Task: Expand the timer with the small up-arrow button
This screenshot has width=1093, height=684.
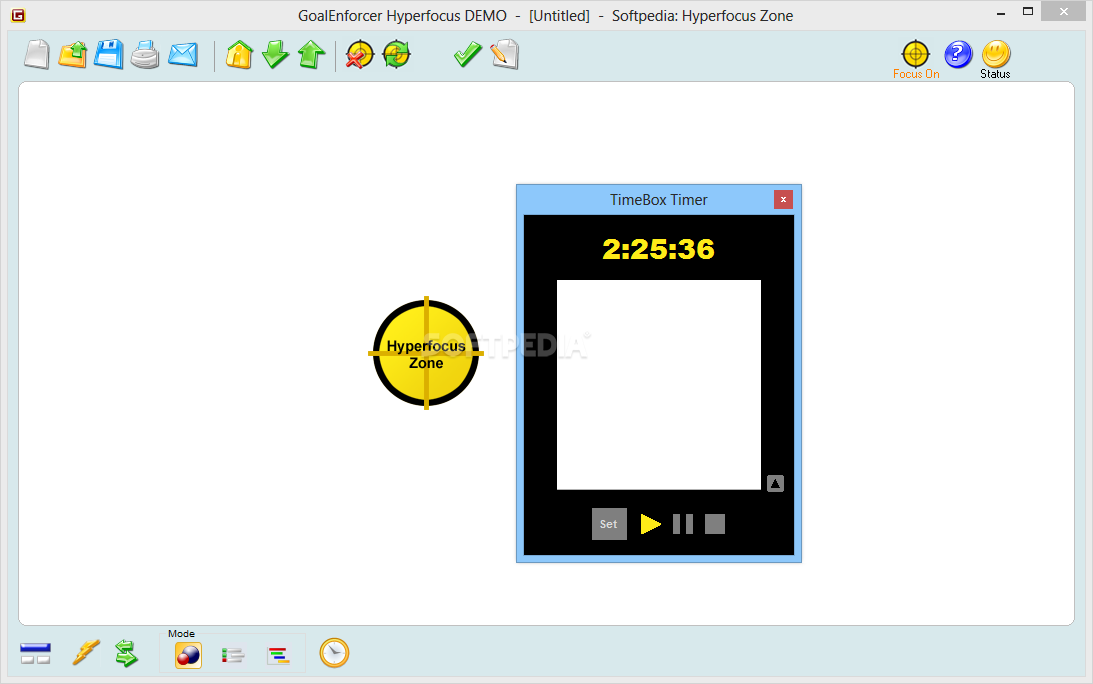Action: coord(775,483)
